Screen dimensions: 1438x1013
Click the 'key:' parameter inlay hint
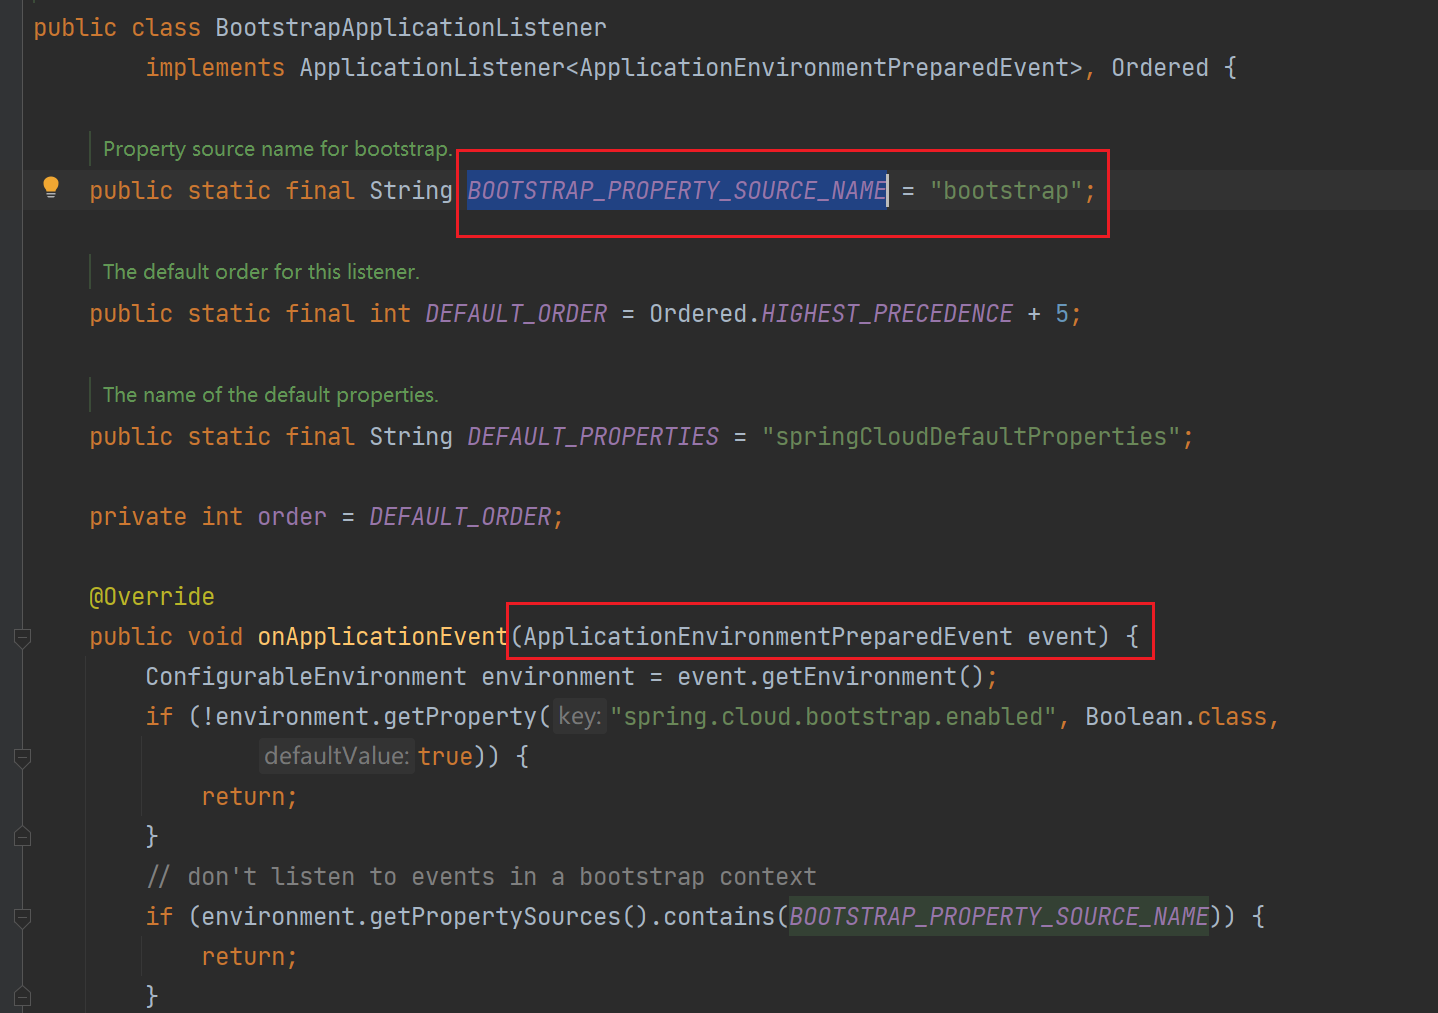[x=580, y=717]
